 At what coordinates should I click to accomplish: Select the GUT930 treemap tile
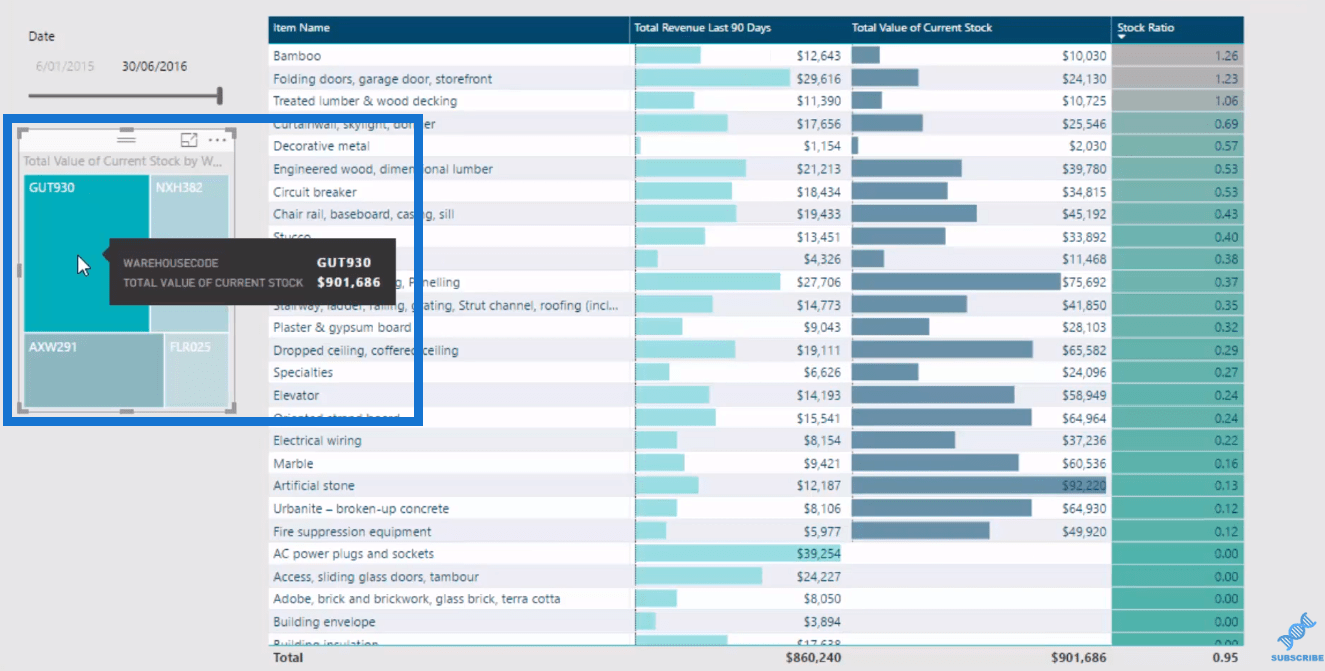[x=86, y=254]
